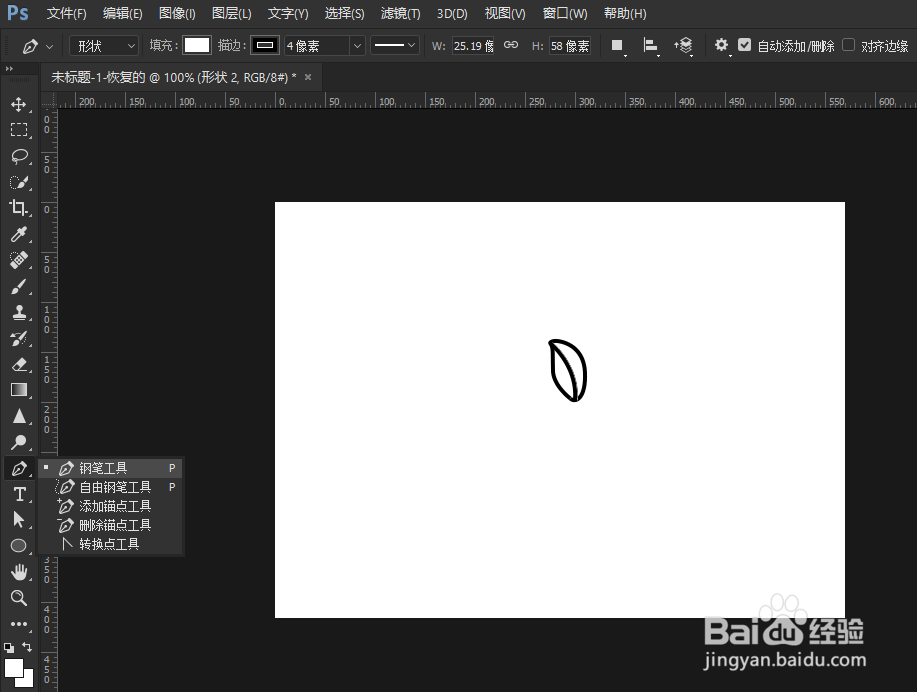This screenshot has width=917, height=692.
Task: Choose 添加锚点工具 from the flyout
Action: pos(111,506)
